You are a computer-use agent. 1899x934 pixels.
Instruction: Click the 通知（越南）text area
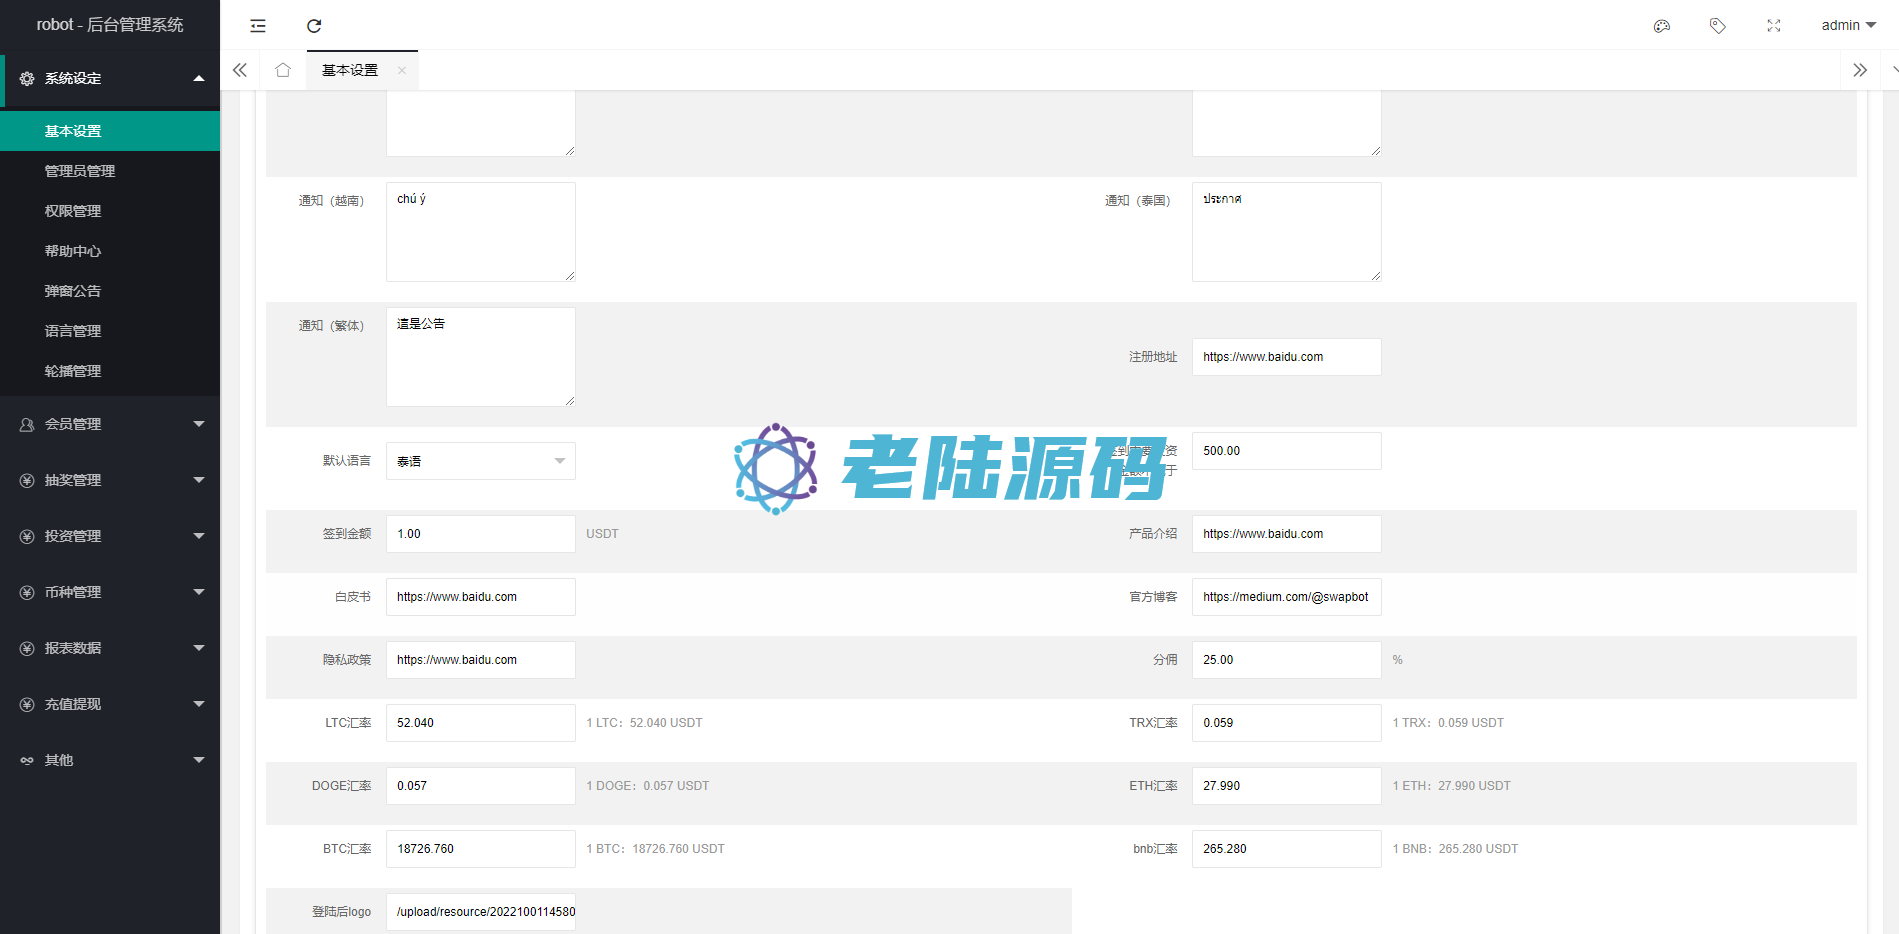tap(480, 232)
